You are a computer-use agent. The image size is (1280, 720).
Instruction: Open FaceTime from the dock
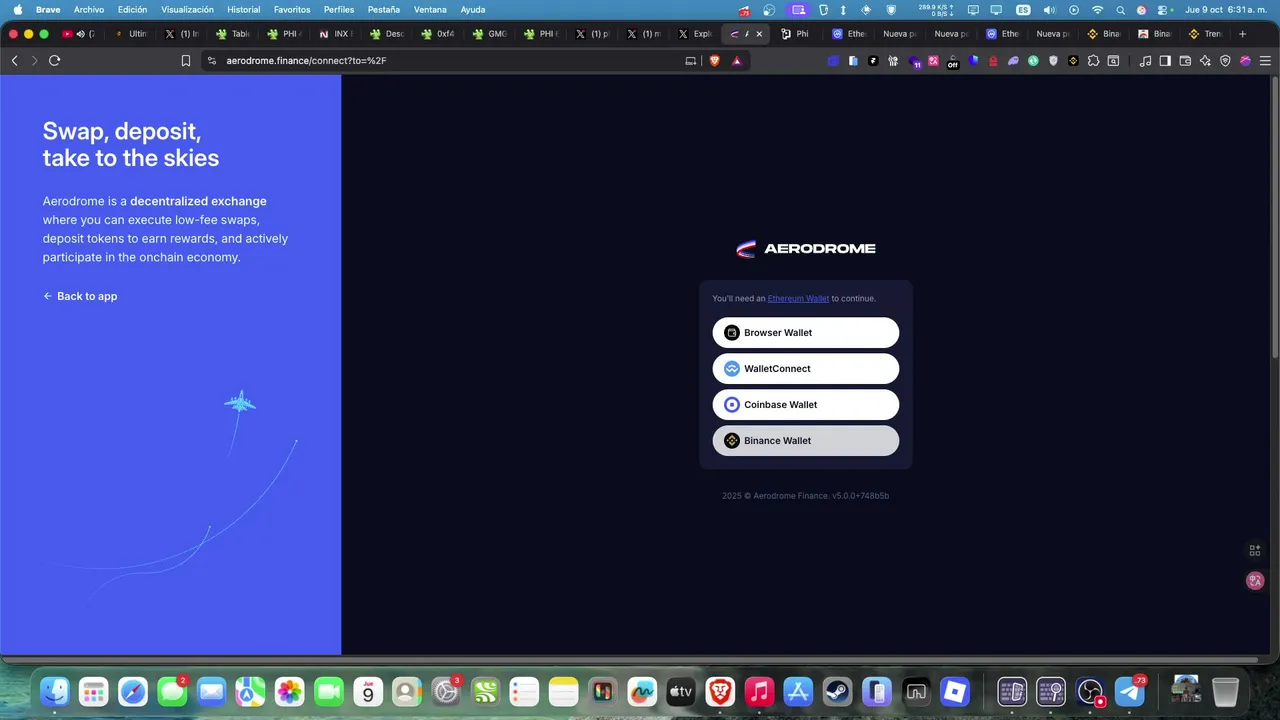(329, 691)
